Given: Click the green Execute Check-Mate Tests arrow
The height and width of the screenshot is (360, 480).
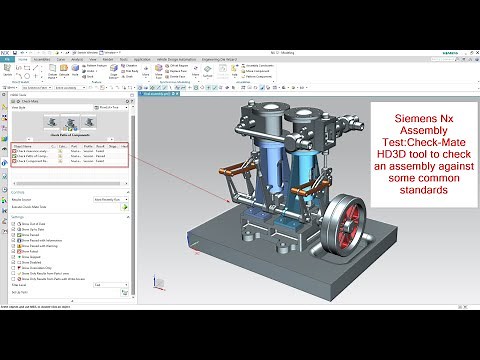Looking at the screenshot, I should click(x=125, y=207).
